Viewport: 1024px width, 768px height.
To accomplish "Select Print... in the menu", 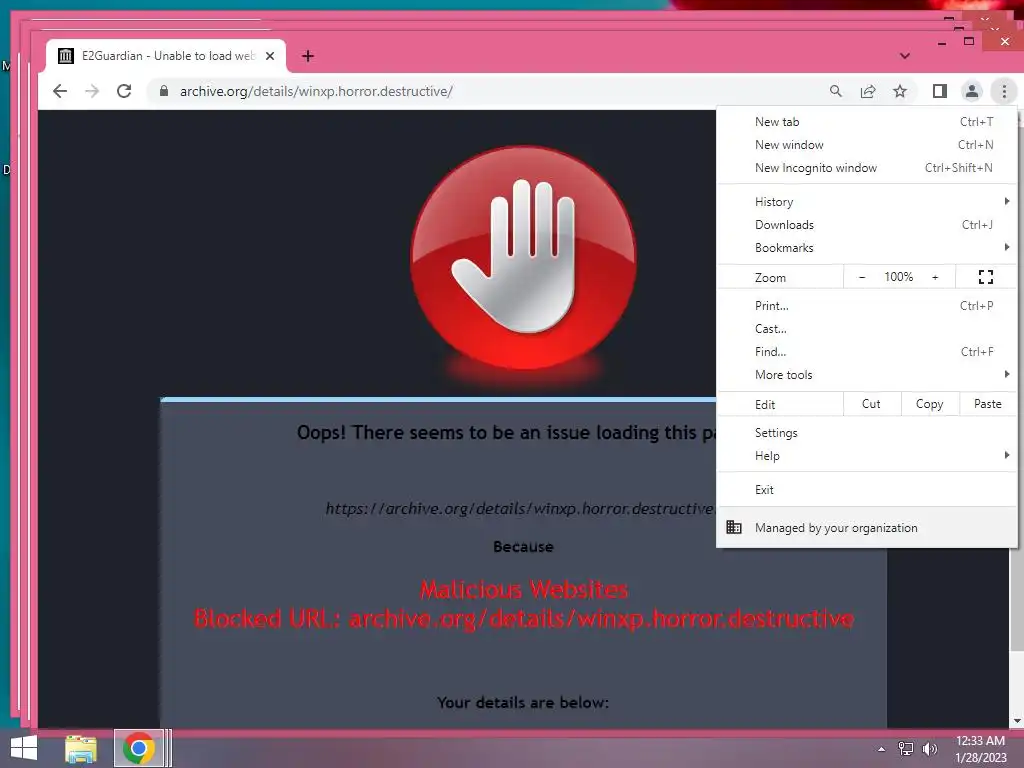I will click(x=867, y=306).
